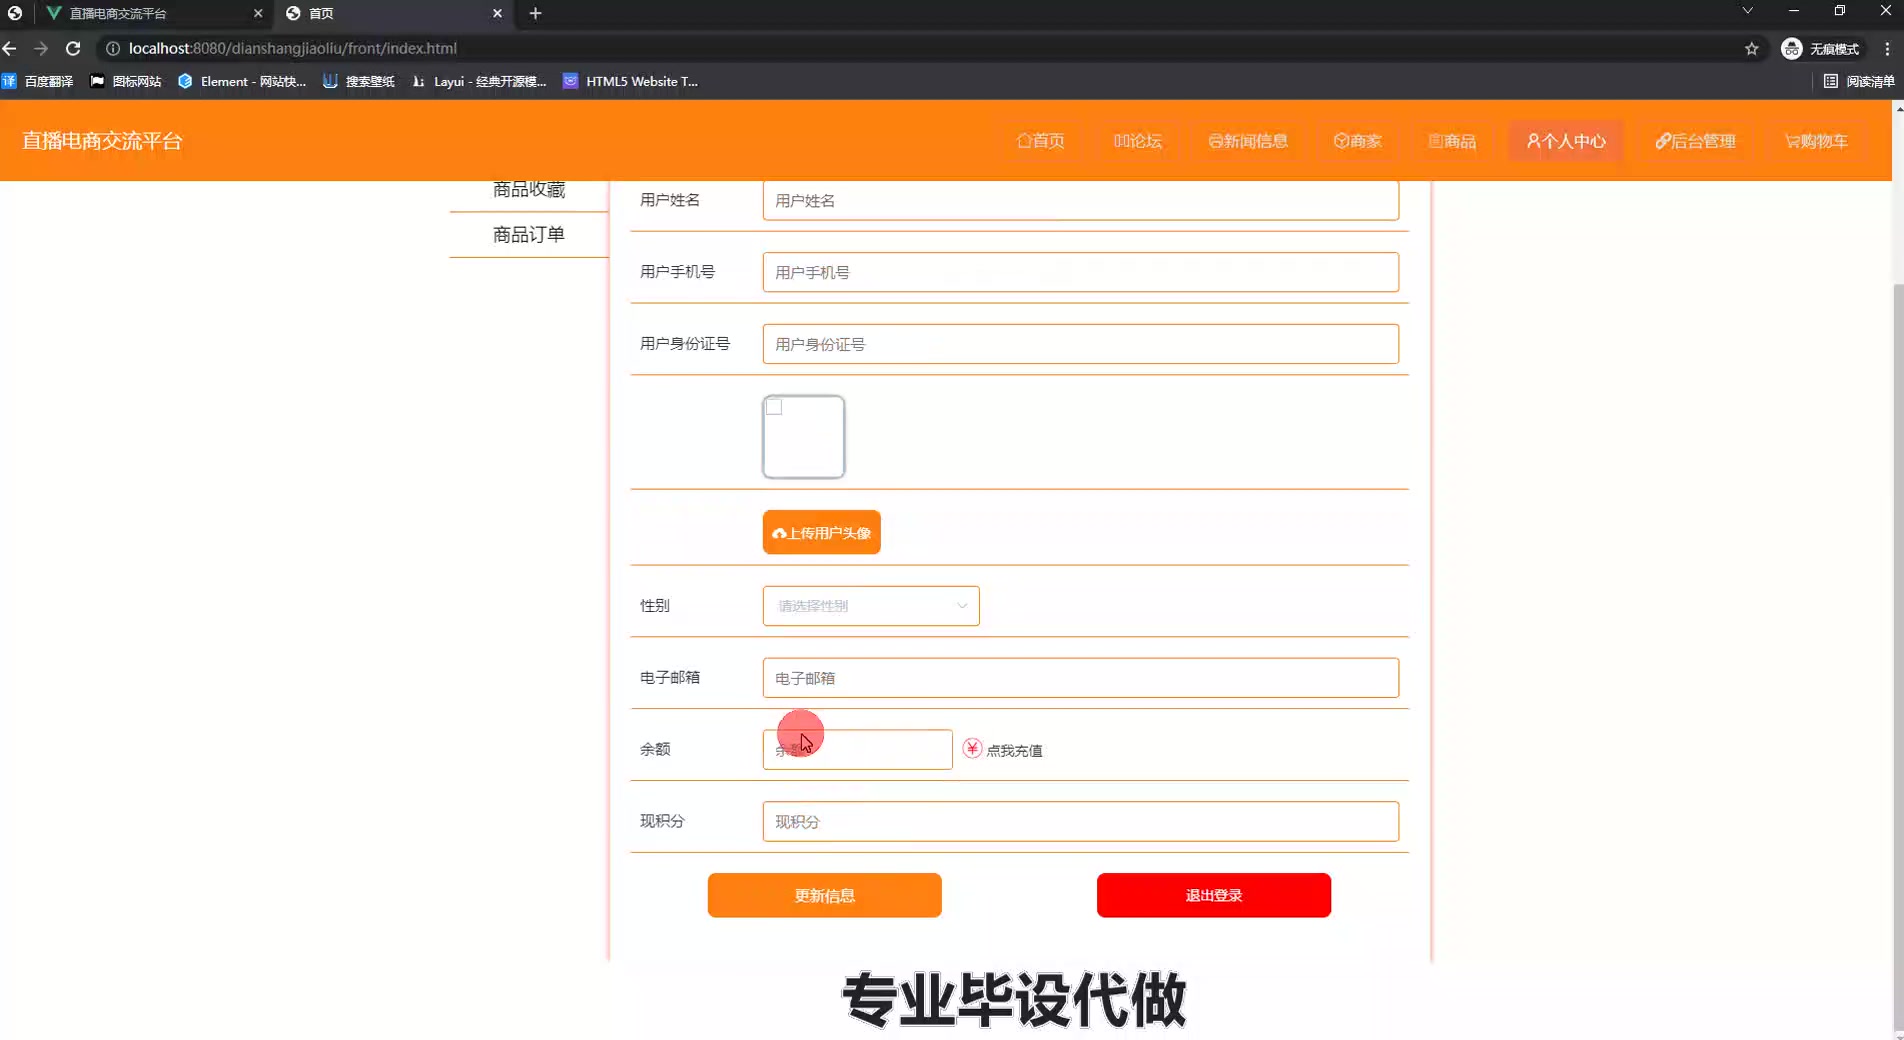Image resolution: width=1904 pixels, height=1040 pixels.
Task: Click the browser forward arrow
Action: tap(41, 48)
